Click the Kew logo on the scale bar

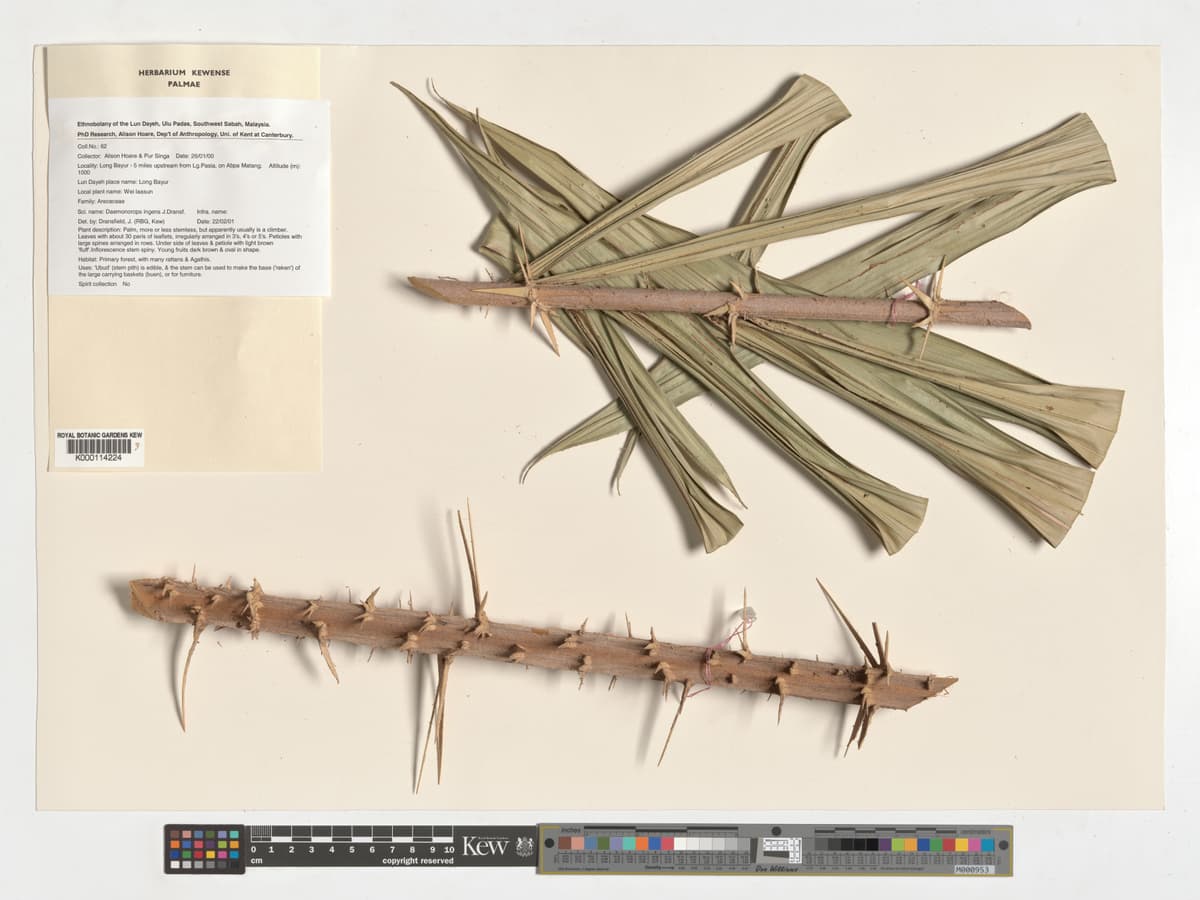coord(486,847)
